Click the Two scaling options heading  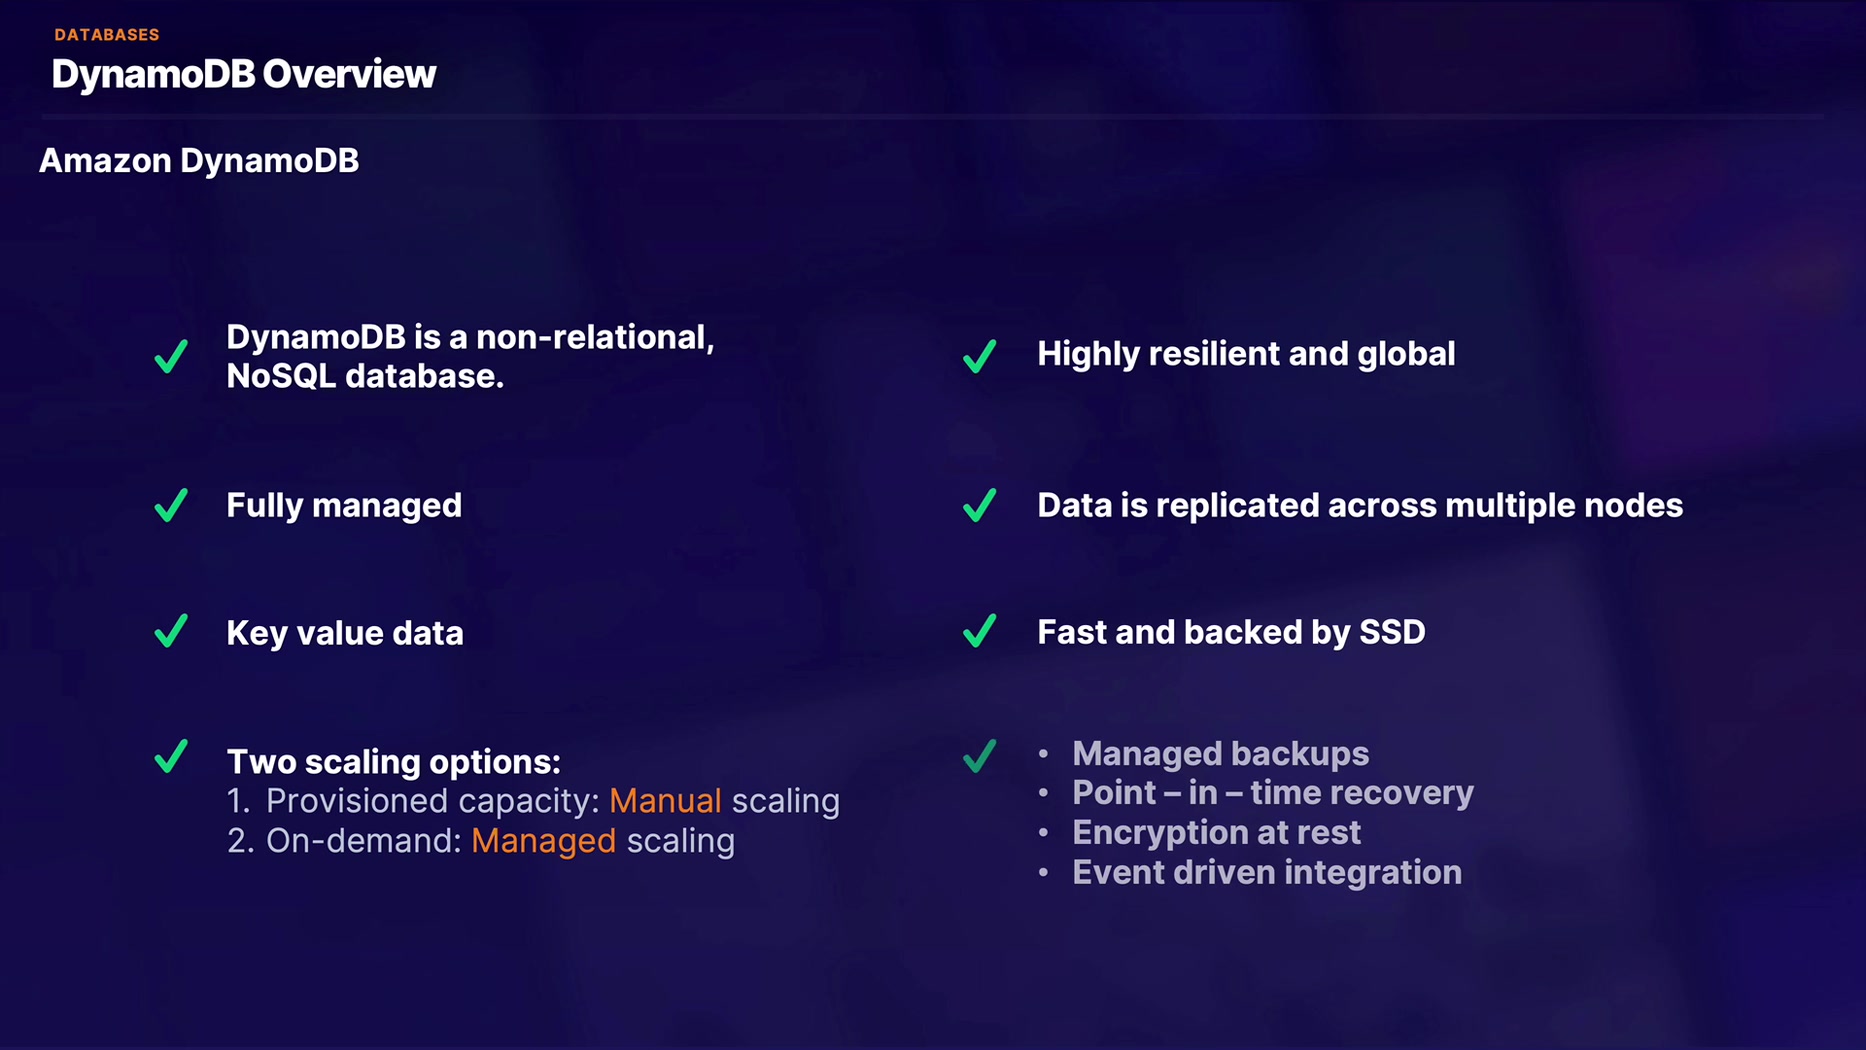pyautogui.click(x=393, y=762)
